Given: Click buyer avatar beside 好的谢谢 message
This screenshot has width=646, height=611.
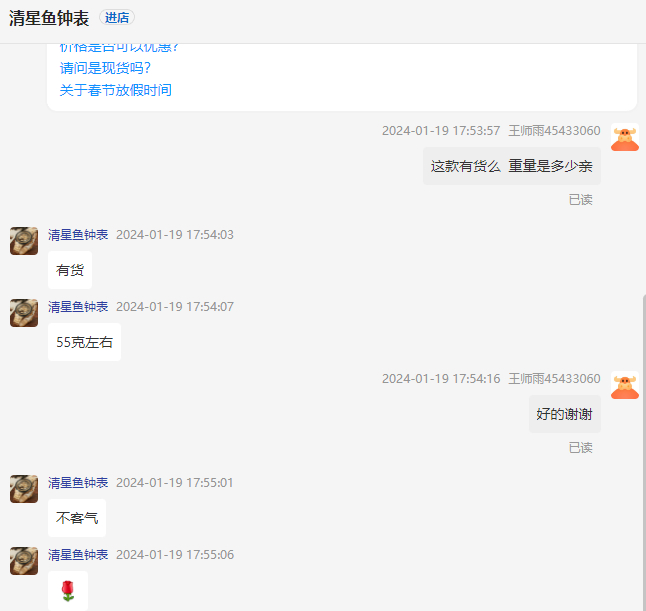Looking at the screenshot, I should 625,385.
